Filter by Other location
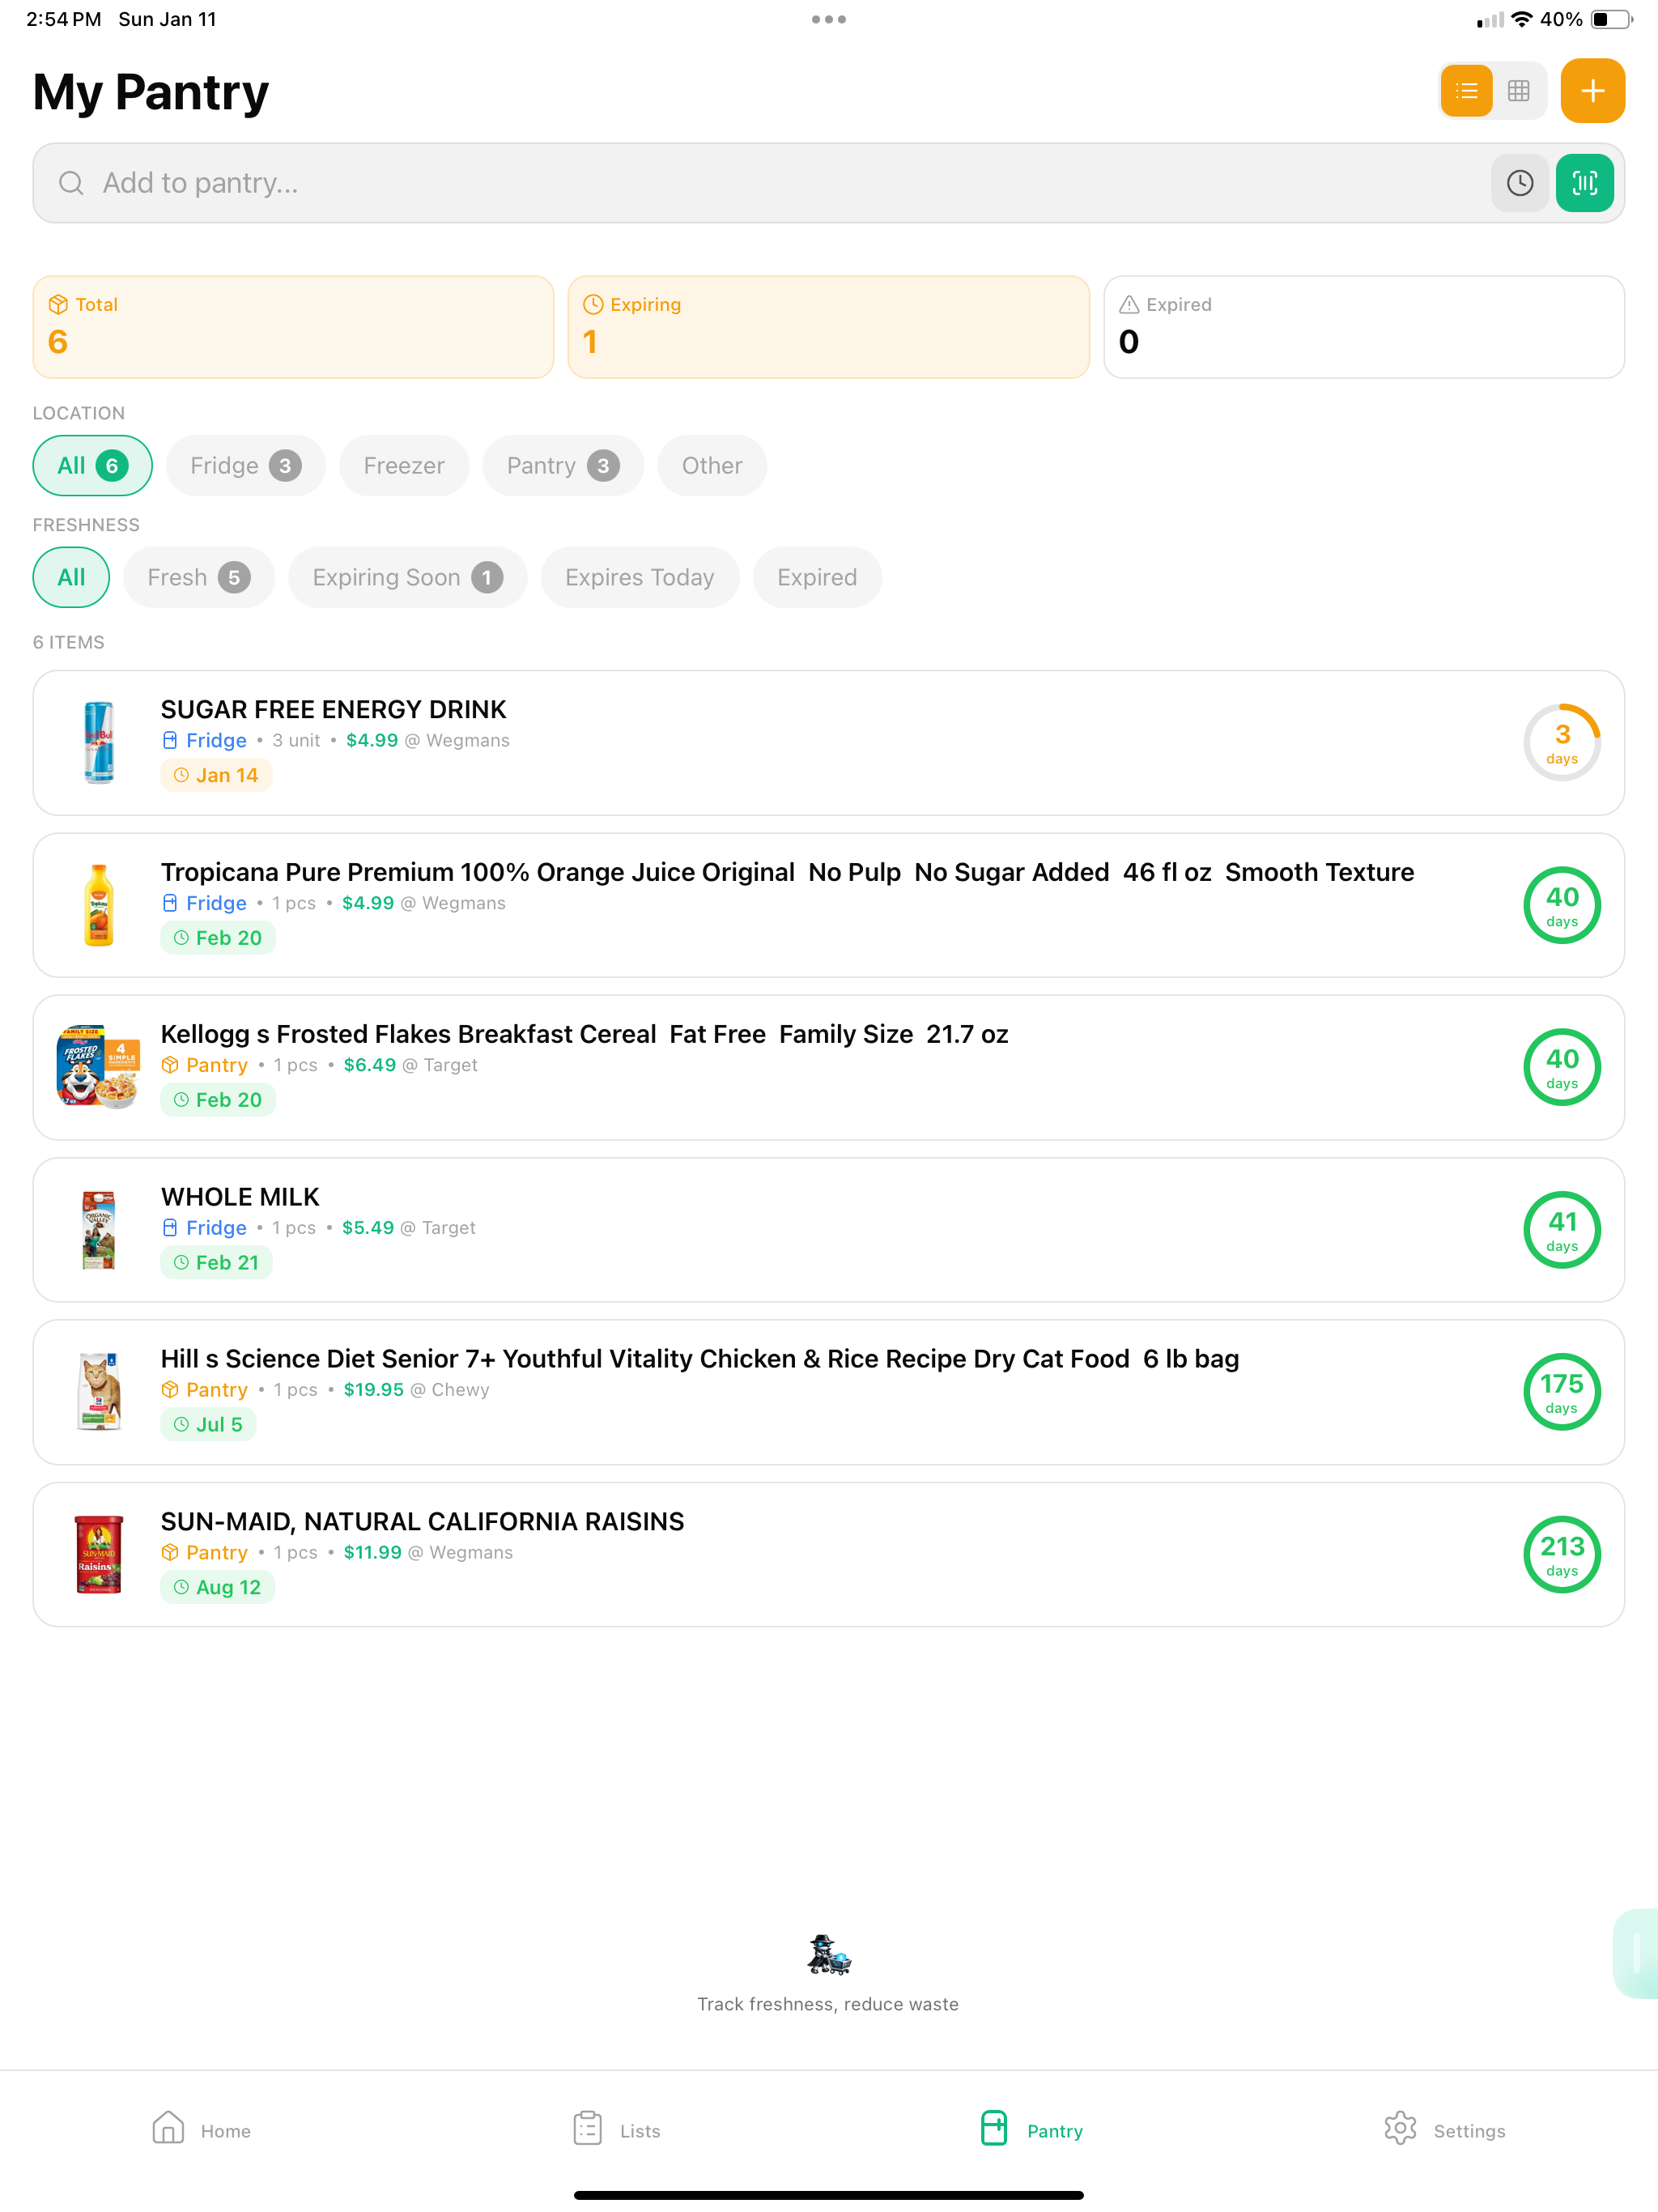Screen dimensions: 1658x2212 712,466
